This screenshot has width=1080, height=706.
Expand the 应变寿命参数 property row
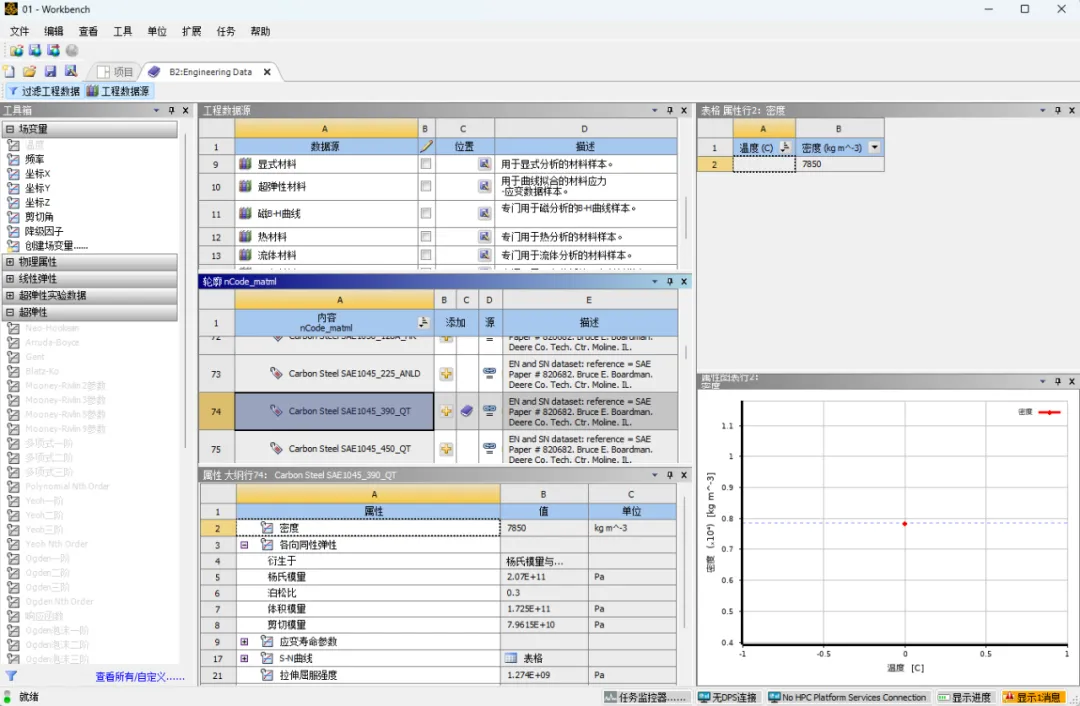pos(244,642)
